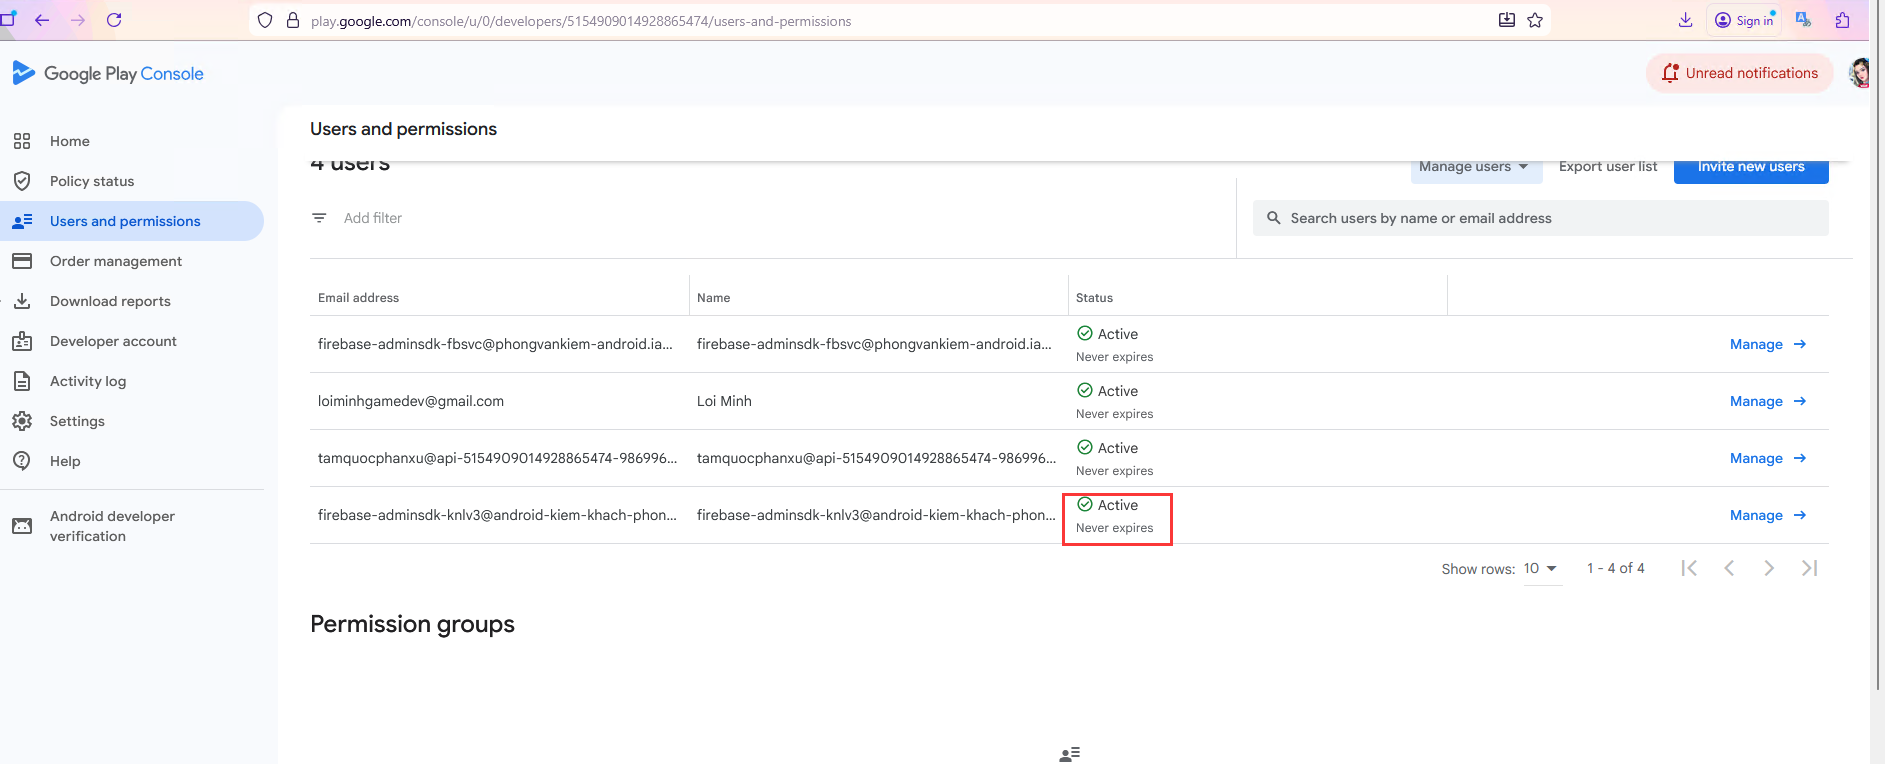Click the Order management card icon
The width and height of the screenshot is (1885, 764).
pyautogui.click(x=22, y=261)
